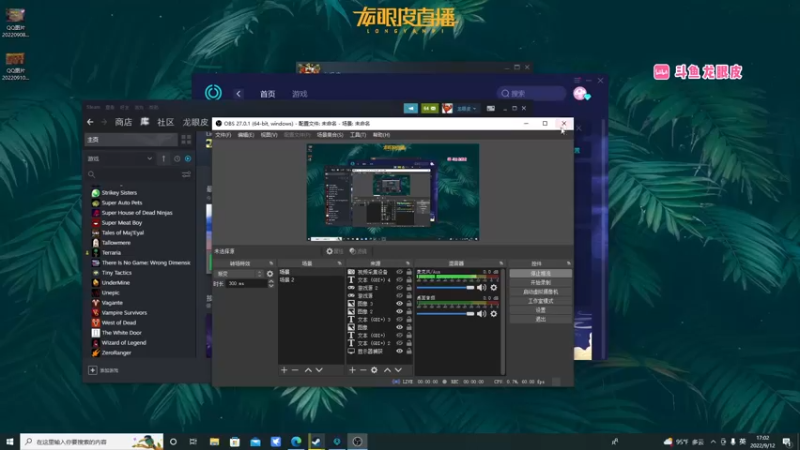Pop out the 控件 dock with its header icon
The height and width of the screenshot is (450, 800).
pos(568,263)
